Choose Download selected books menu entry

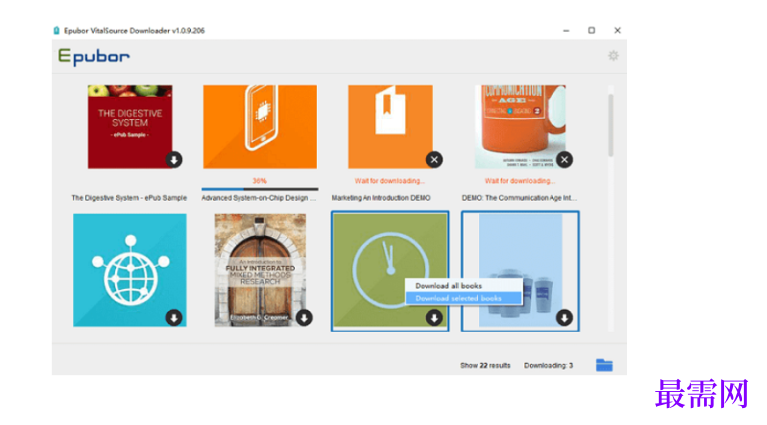tap(464, 298)
